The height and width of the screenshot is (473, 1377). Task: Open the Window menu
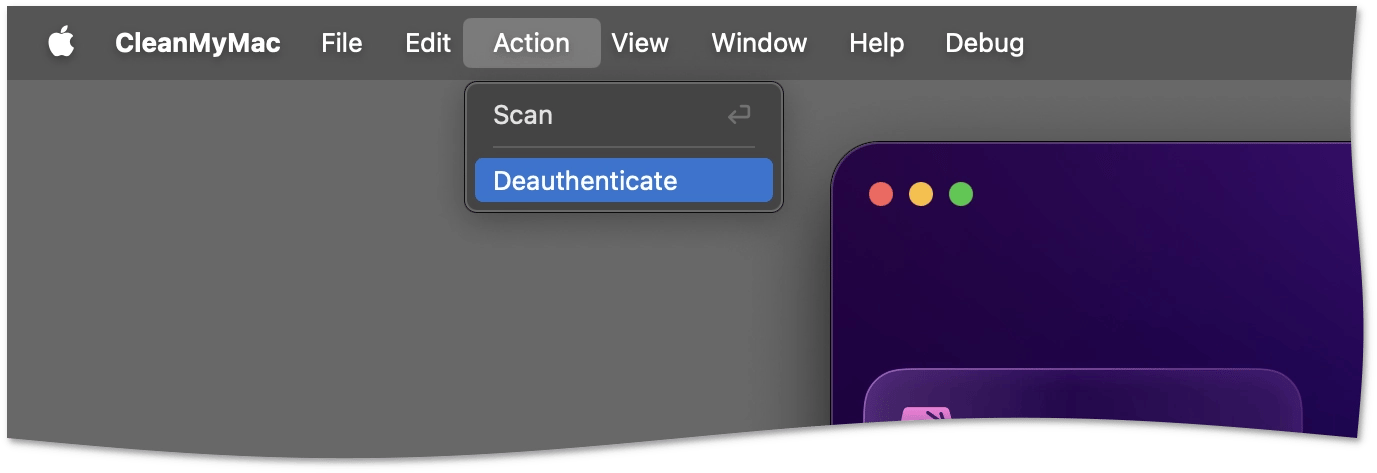pos(759,43)
